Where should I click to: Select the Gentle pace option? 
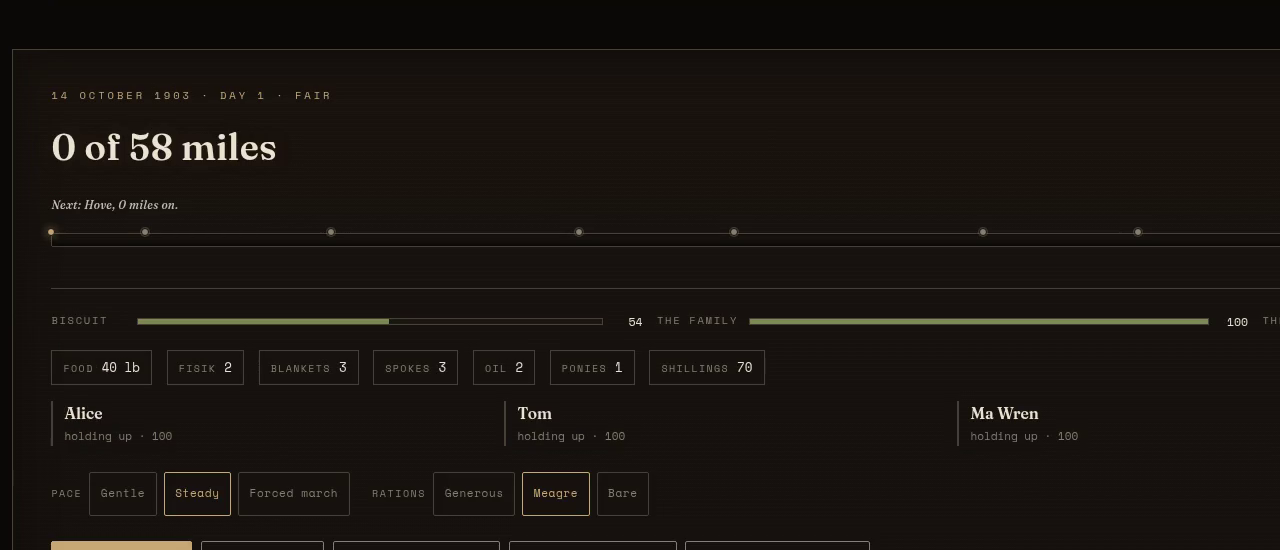(x=123, y=494)
